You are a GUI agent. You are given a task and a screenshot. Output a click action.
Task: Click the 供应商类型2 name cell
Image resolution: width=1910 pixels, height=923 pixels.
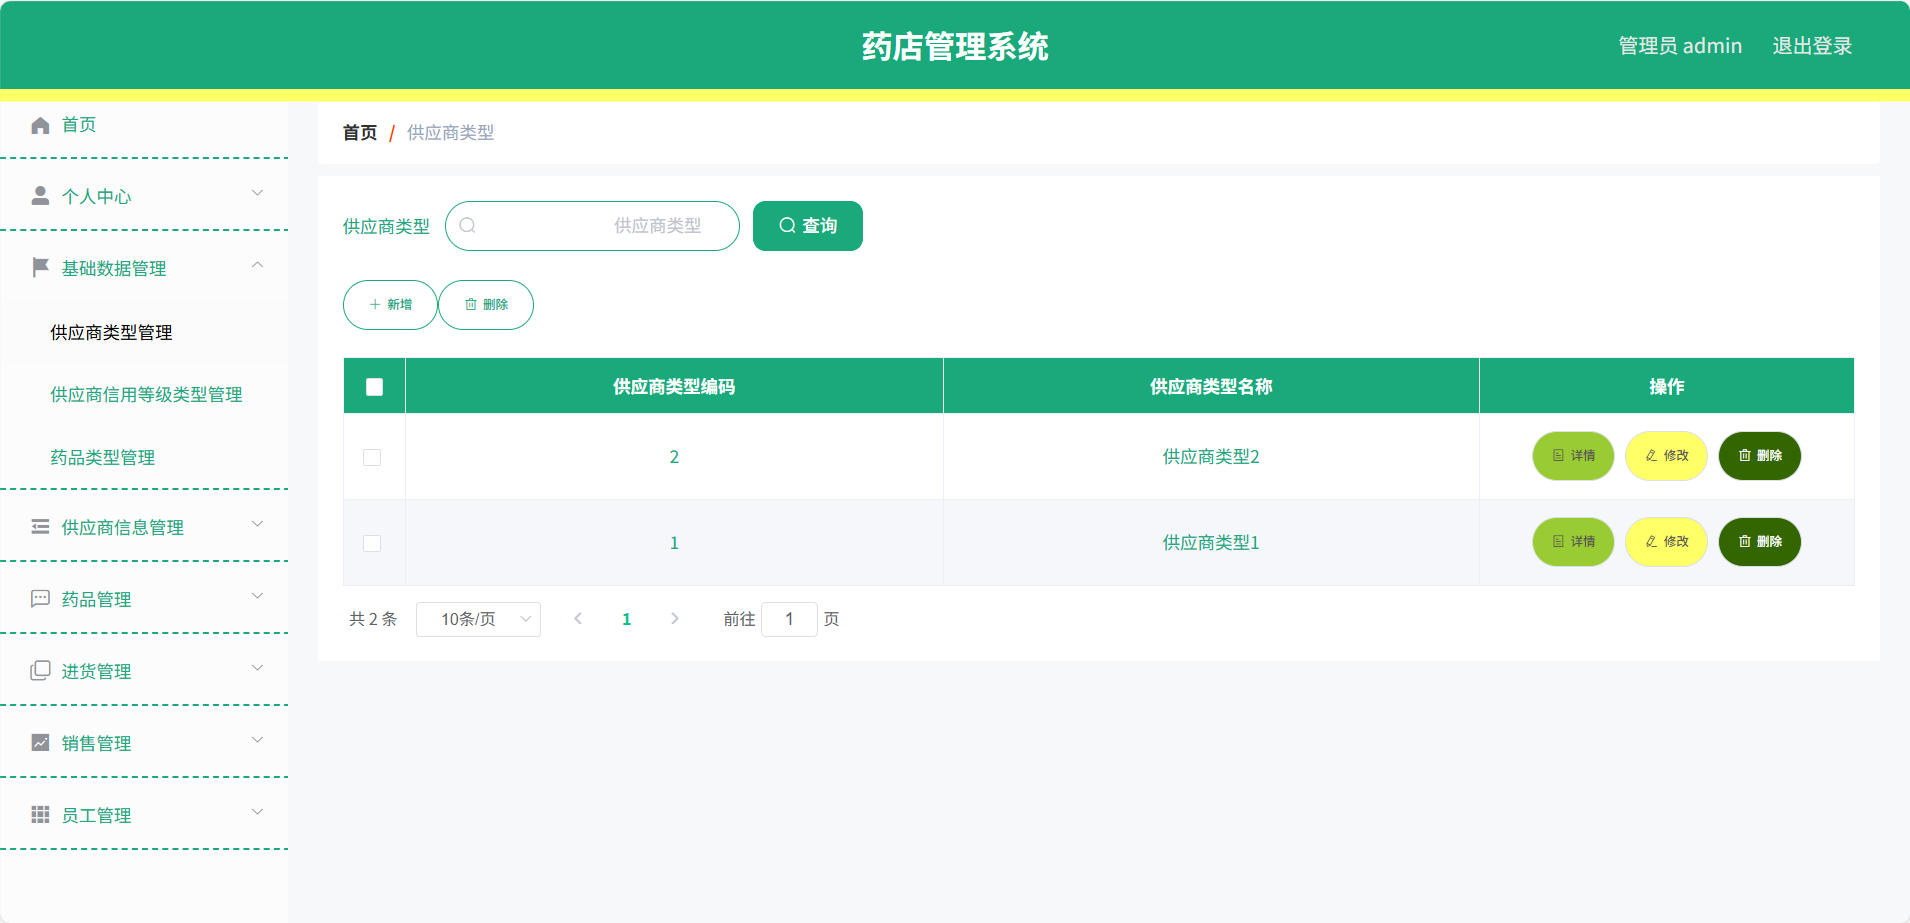tap(1211, 457)
